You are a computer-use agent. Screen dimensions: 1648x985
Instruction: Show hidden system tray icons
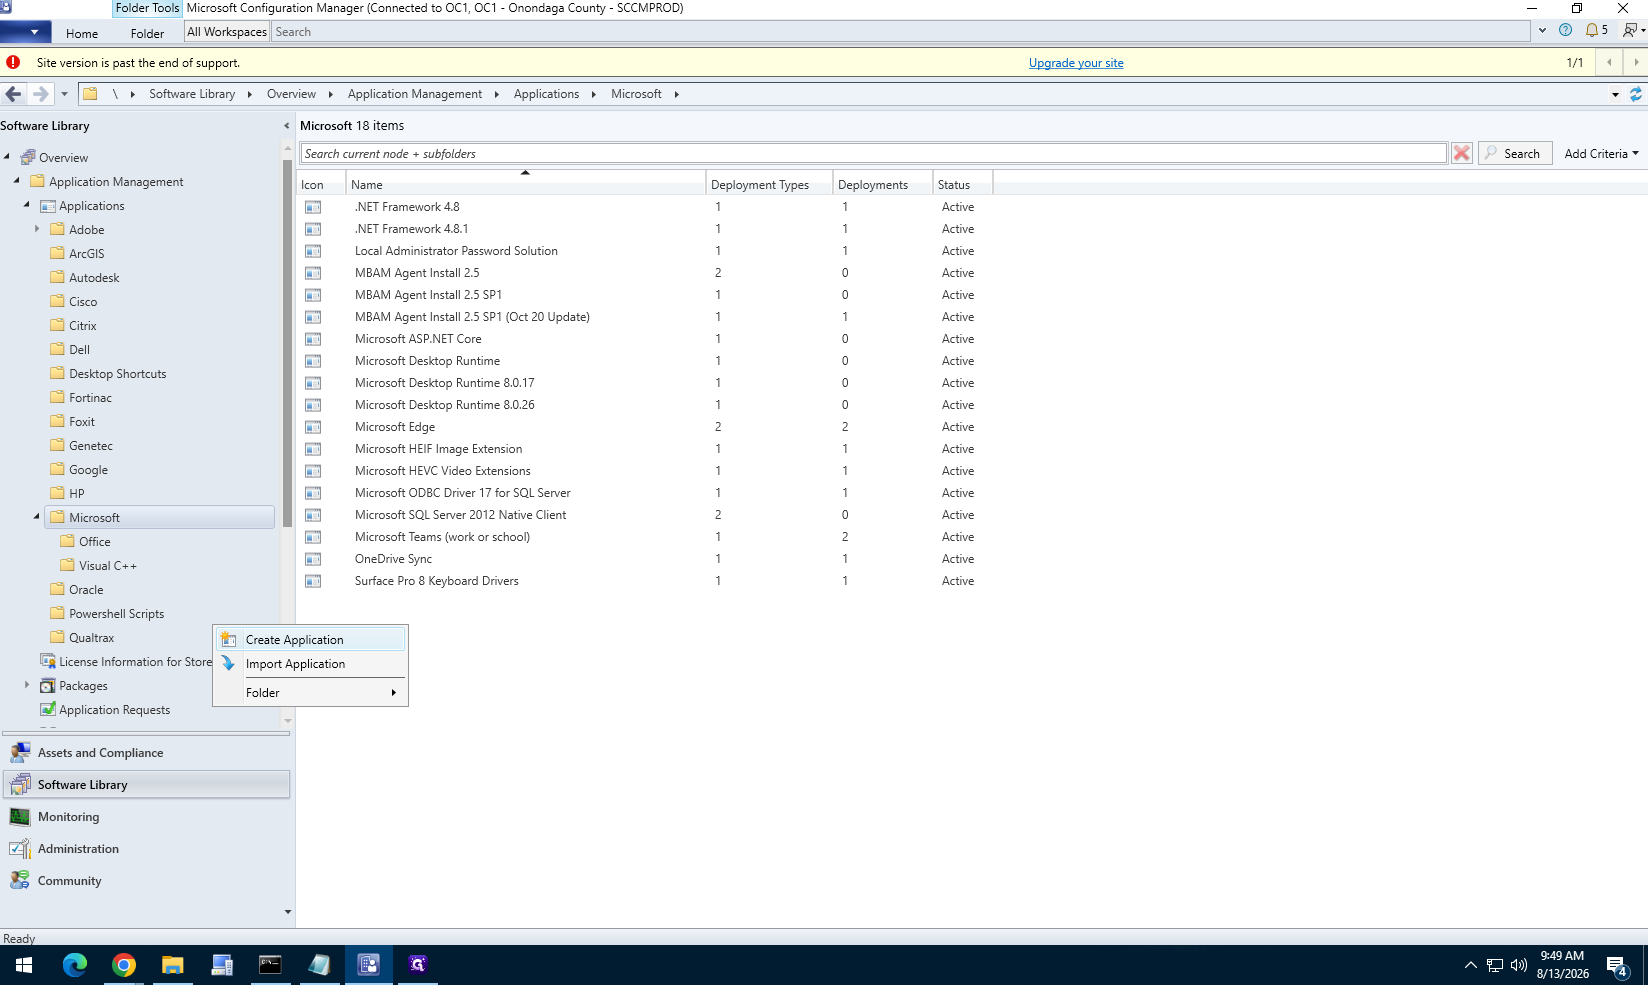pos(1470,965)
